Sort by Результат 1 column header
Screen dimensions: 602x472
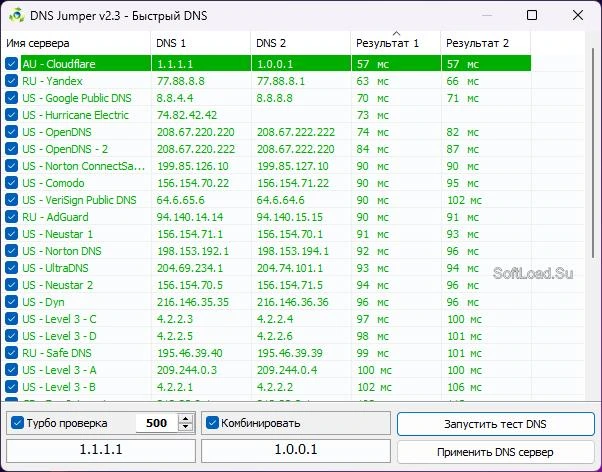[x=396, y=43]
